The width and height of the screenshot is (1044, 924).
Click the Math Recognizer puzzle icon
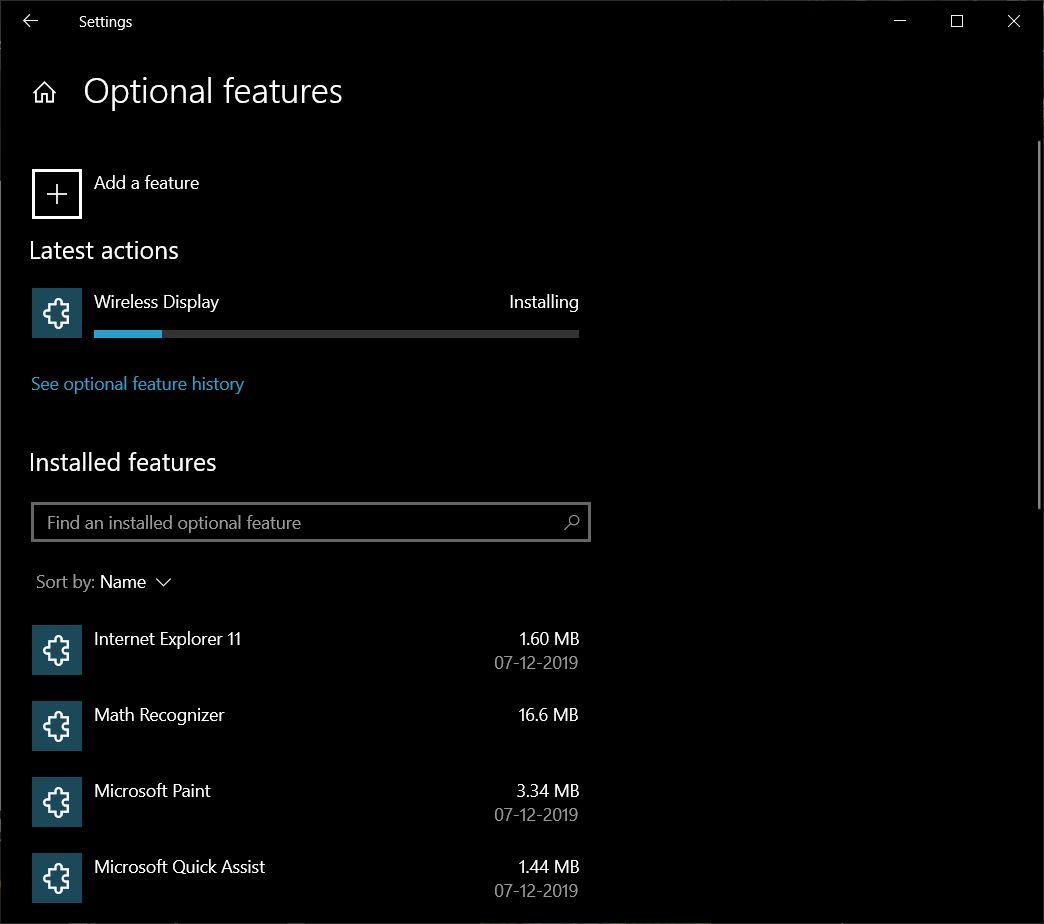[x=57, y=726]
